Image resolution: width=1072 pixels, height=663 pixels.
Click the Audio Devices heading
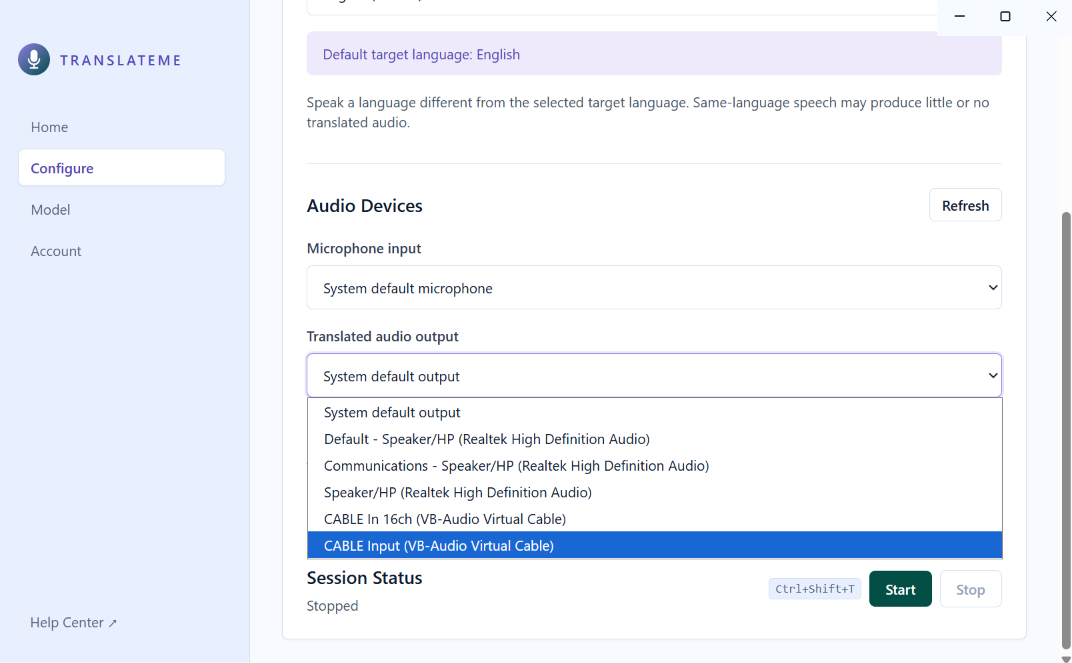coord(364,206)
